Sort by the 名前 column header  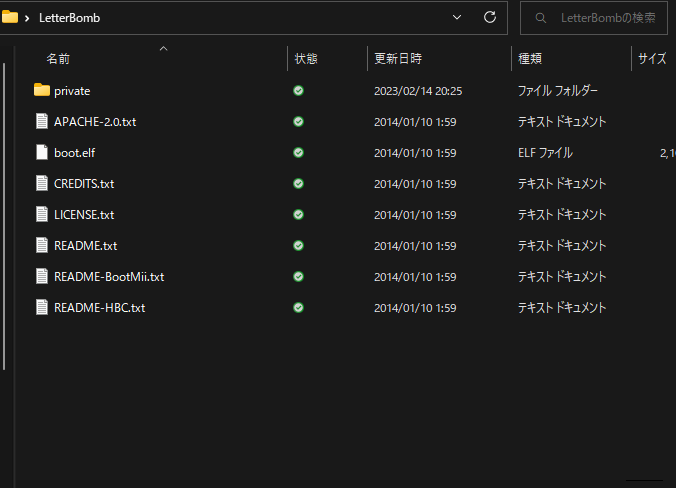[x=58, y=59]
